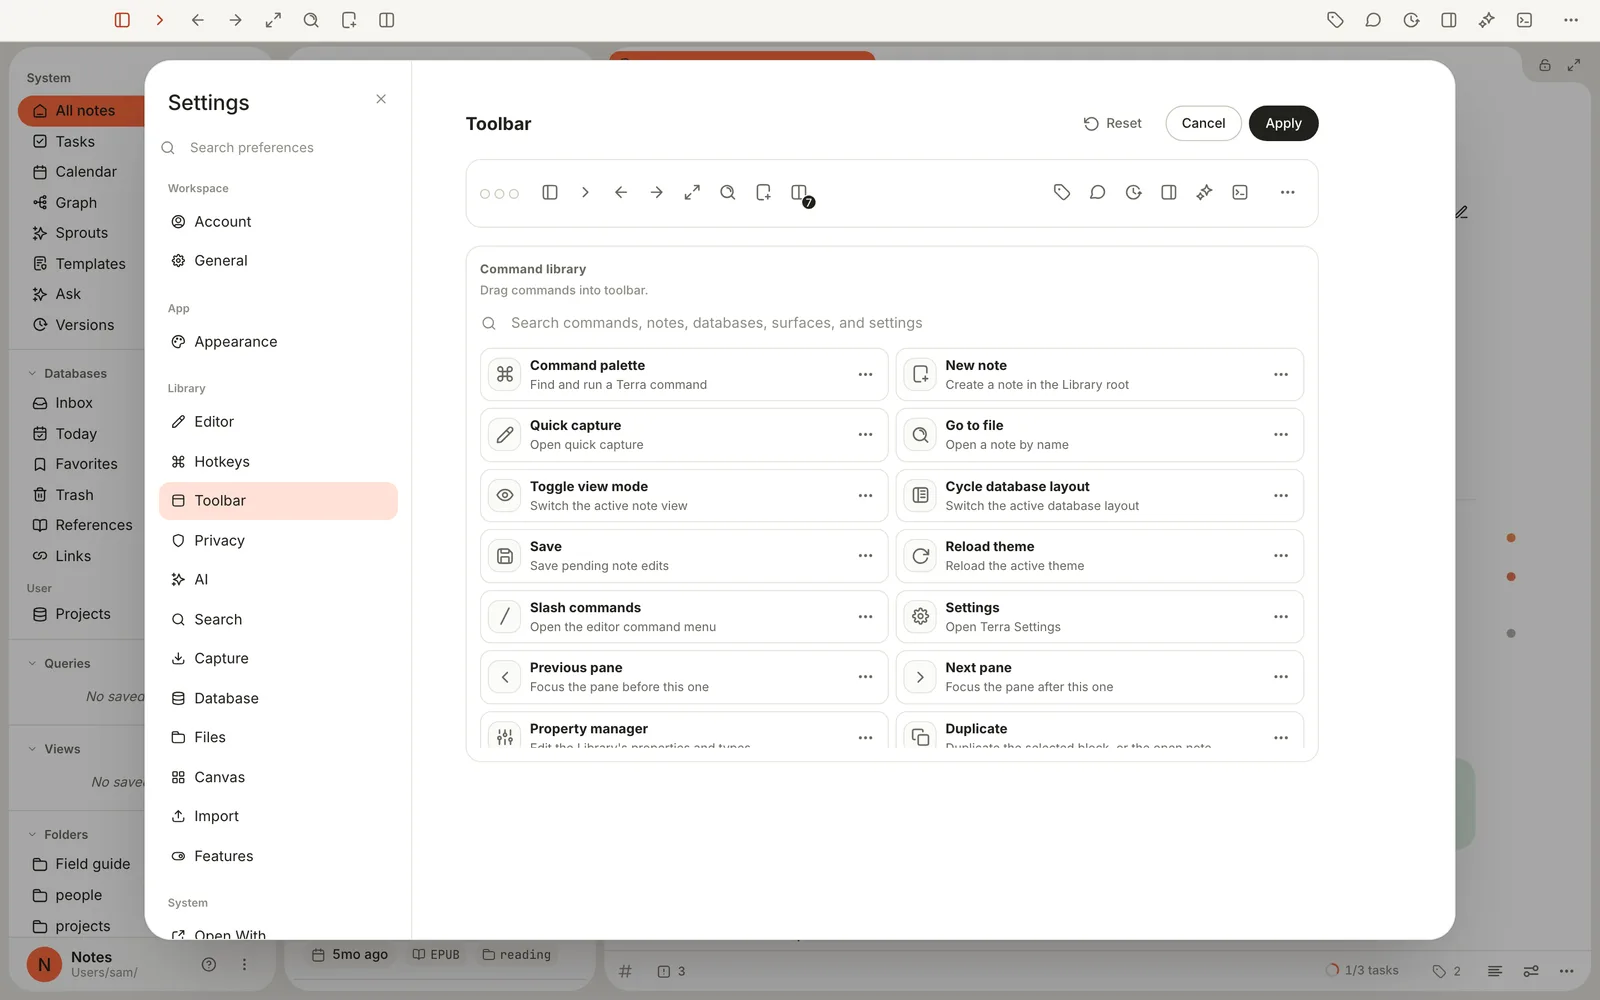Open overflow menu in the toolbar preview
1600x1000 pixels.
[x=1288, y=192]
